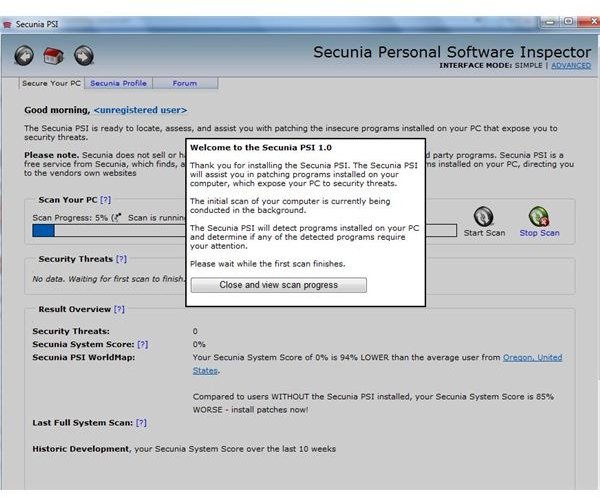This screenshot has height=497, width=600.
Task: Open help [?] next to Secunia System Score
Action: [143, 344]
